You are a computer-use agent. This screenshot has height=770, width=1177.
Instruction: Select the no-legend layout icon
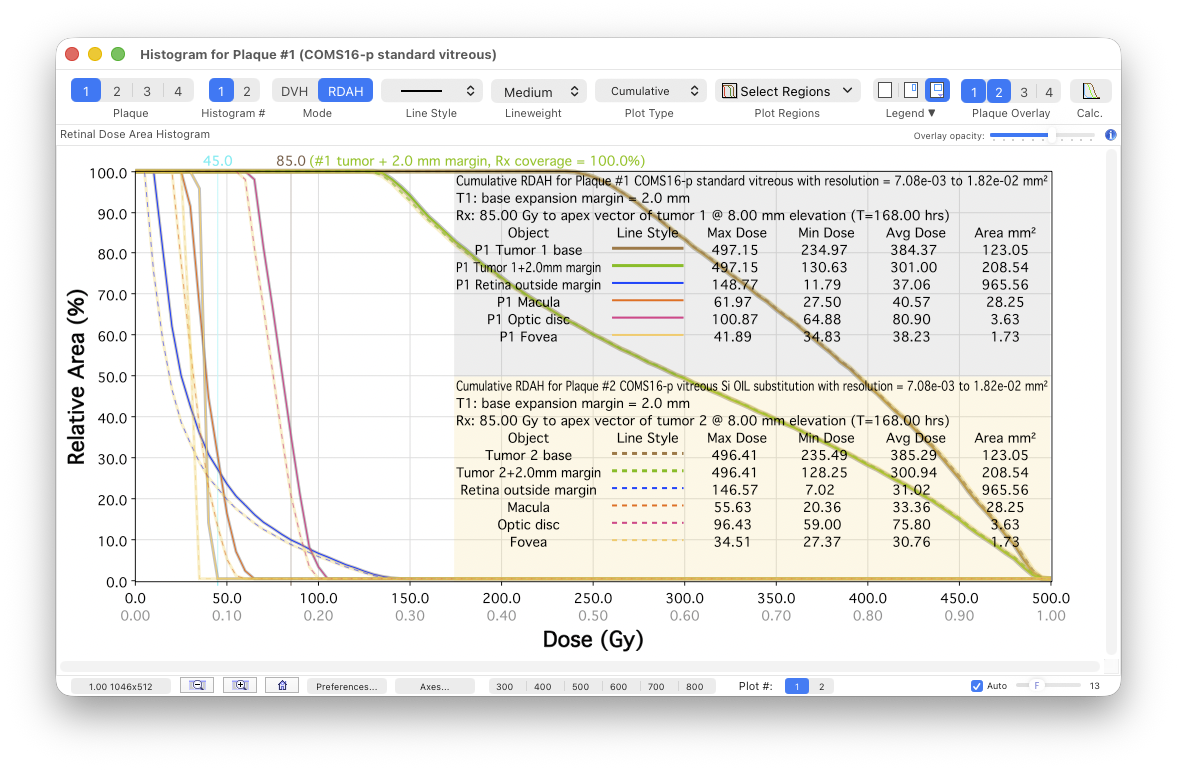[885, 91]
